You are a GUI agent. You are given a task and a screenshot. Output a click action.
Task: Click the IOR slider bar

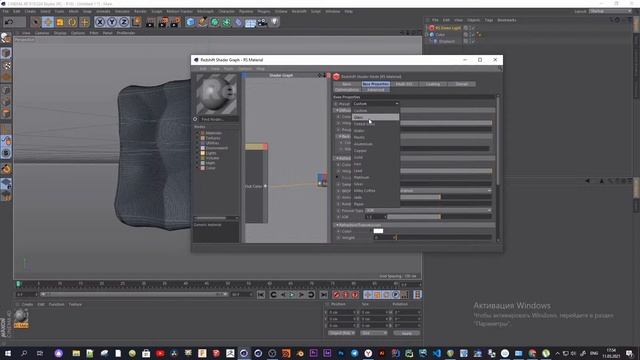[x=440, y=217]
